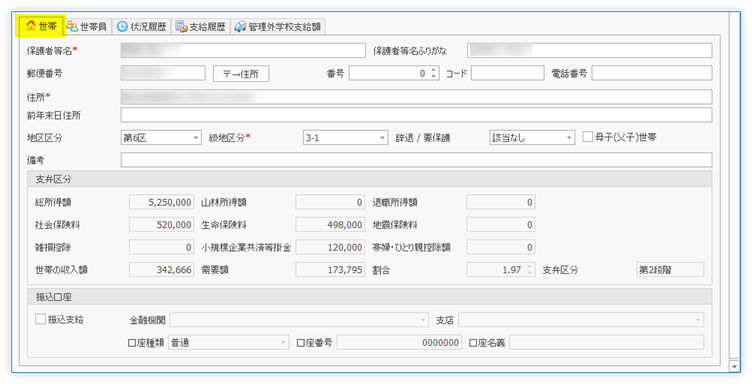
Task: Select the 社会保険料 value 520,000
Action: coord(161,225)
